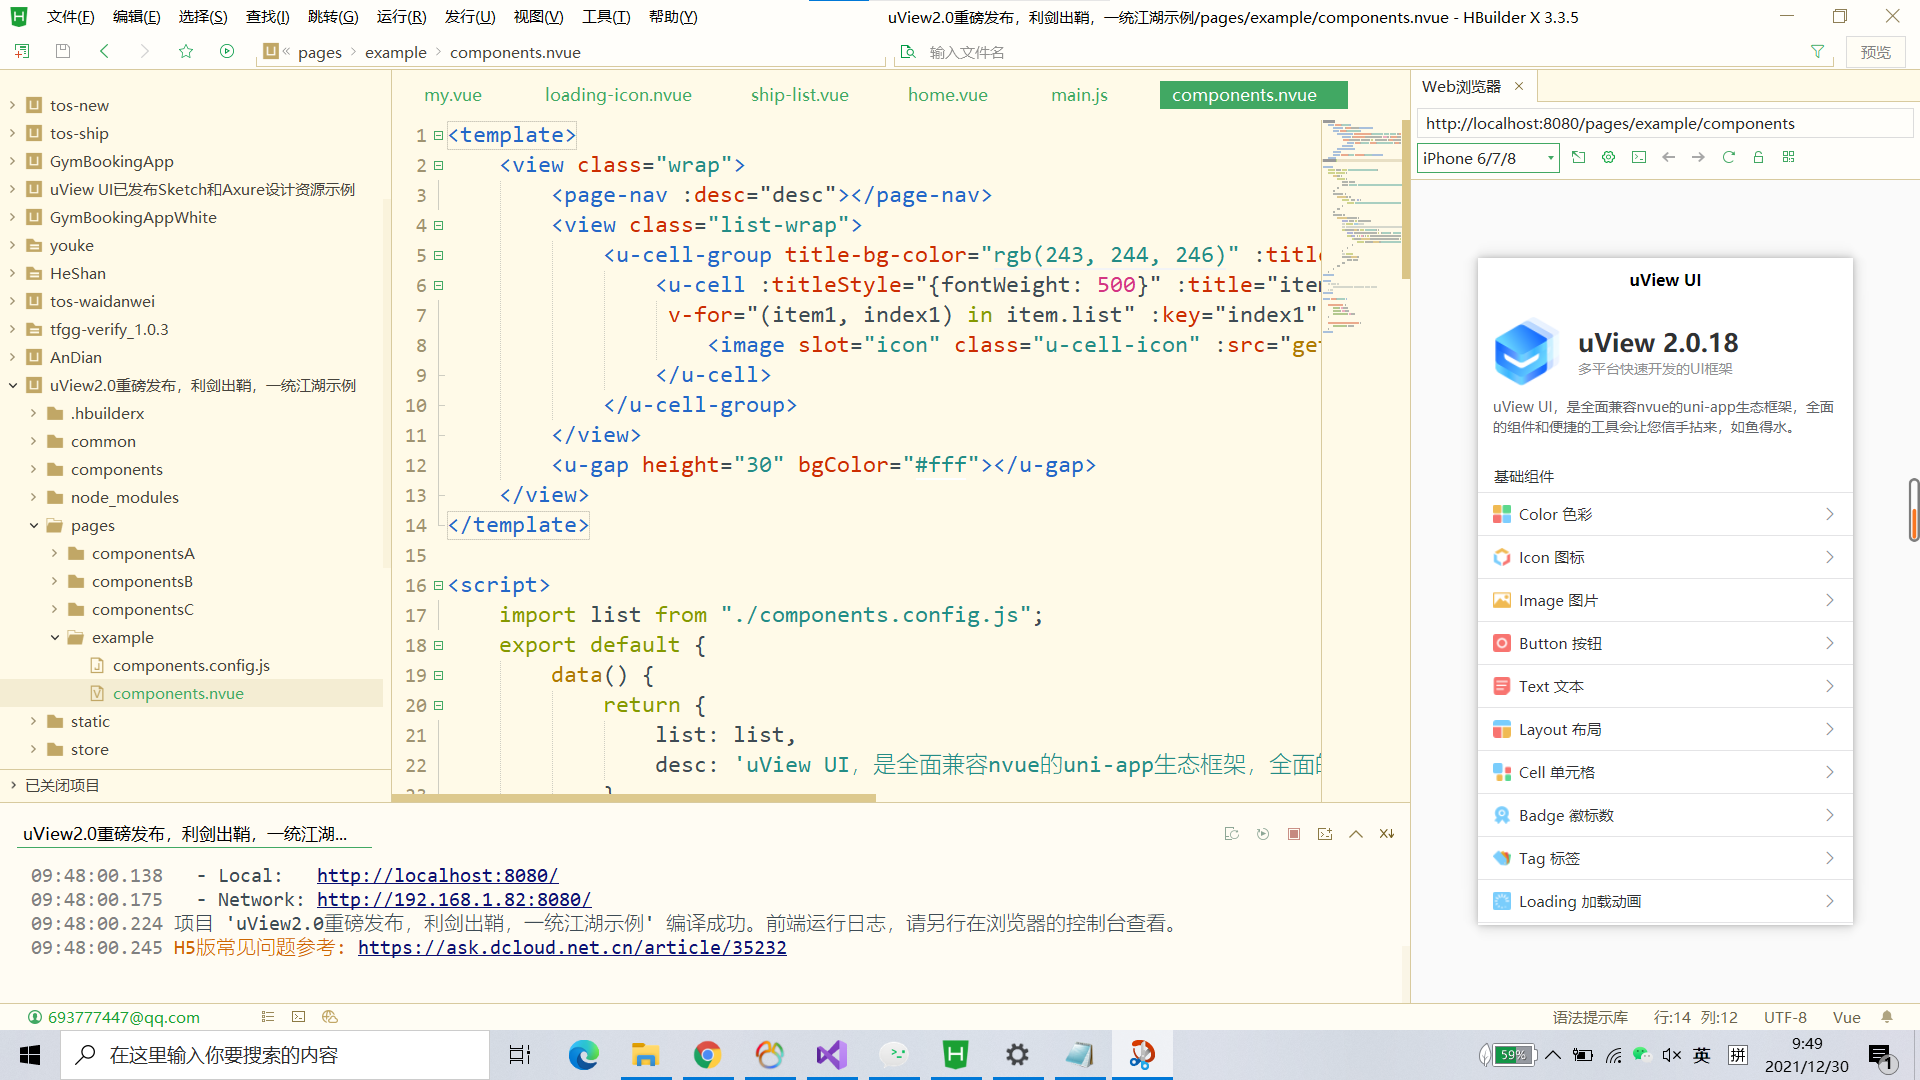Click the new terminal icon in console panel
This screenshot has height=1080, width=1920.
pos(1325,834)
